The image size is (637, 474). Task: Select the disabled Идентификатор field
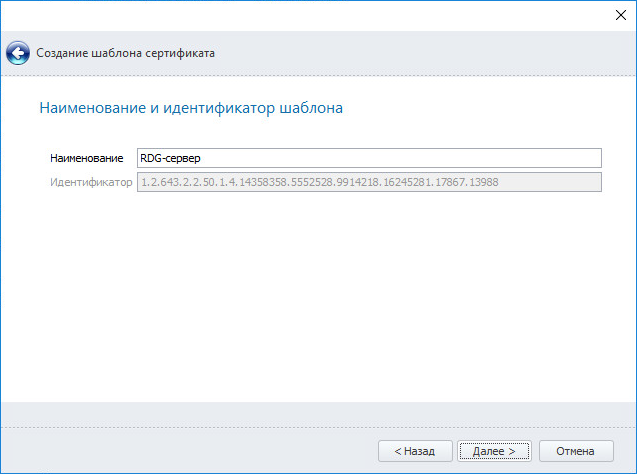[369, 182]
